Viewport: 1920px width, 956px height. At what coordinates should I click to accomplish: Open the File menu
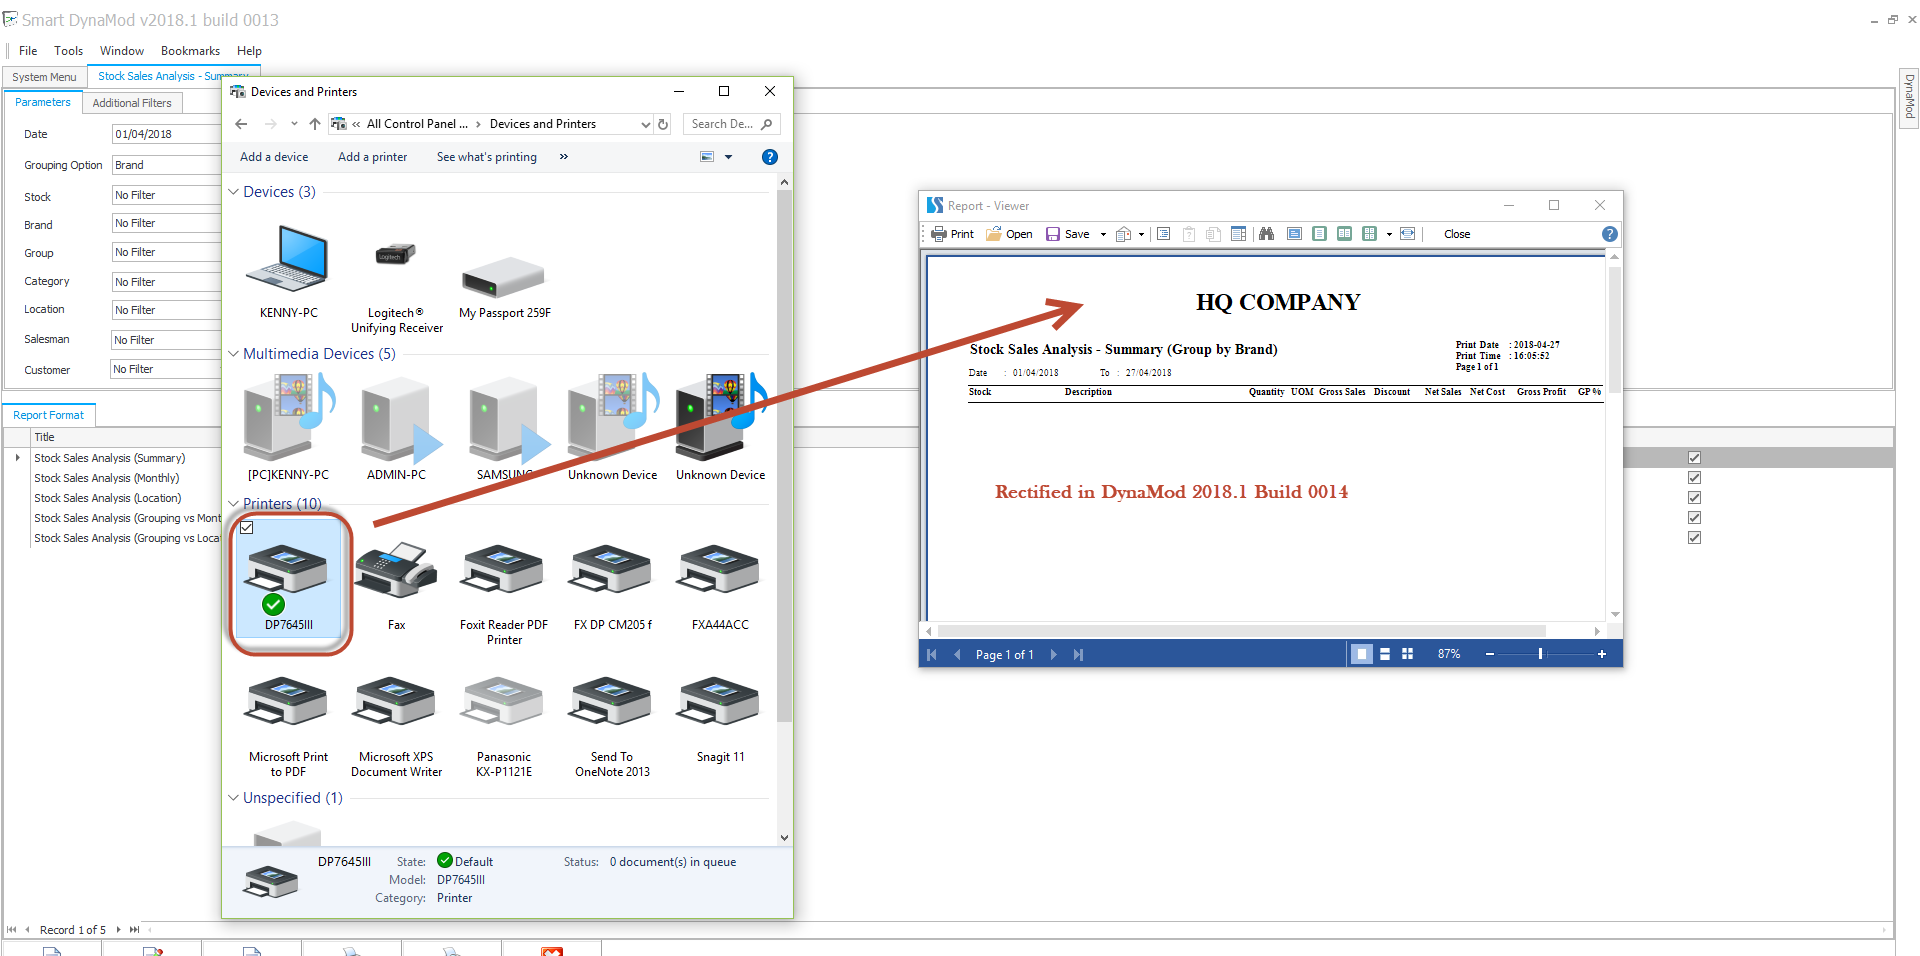[28, 51]
